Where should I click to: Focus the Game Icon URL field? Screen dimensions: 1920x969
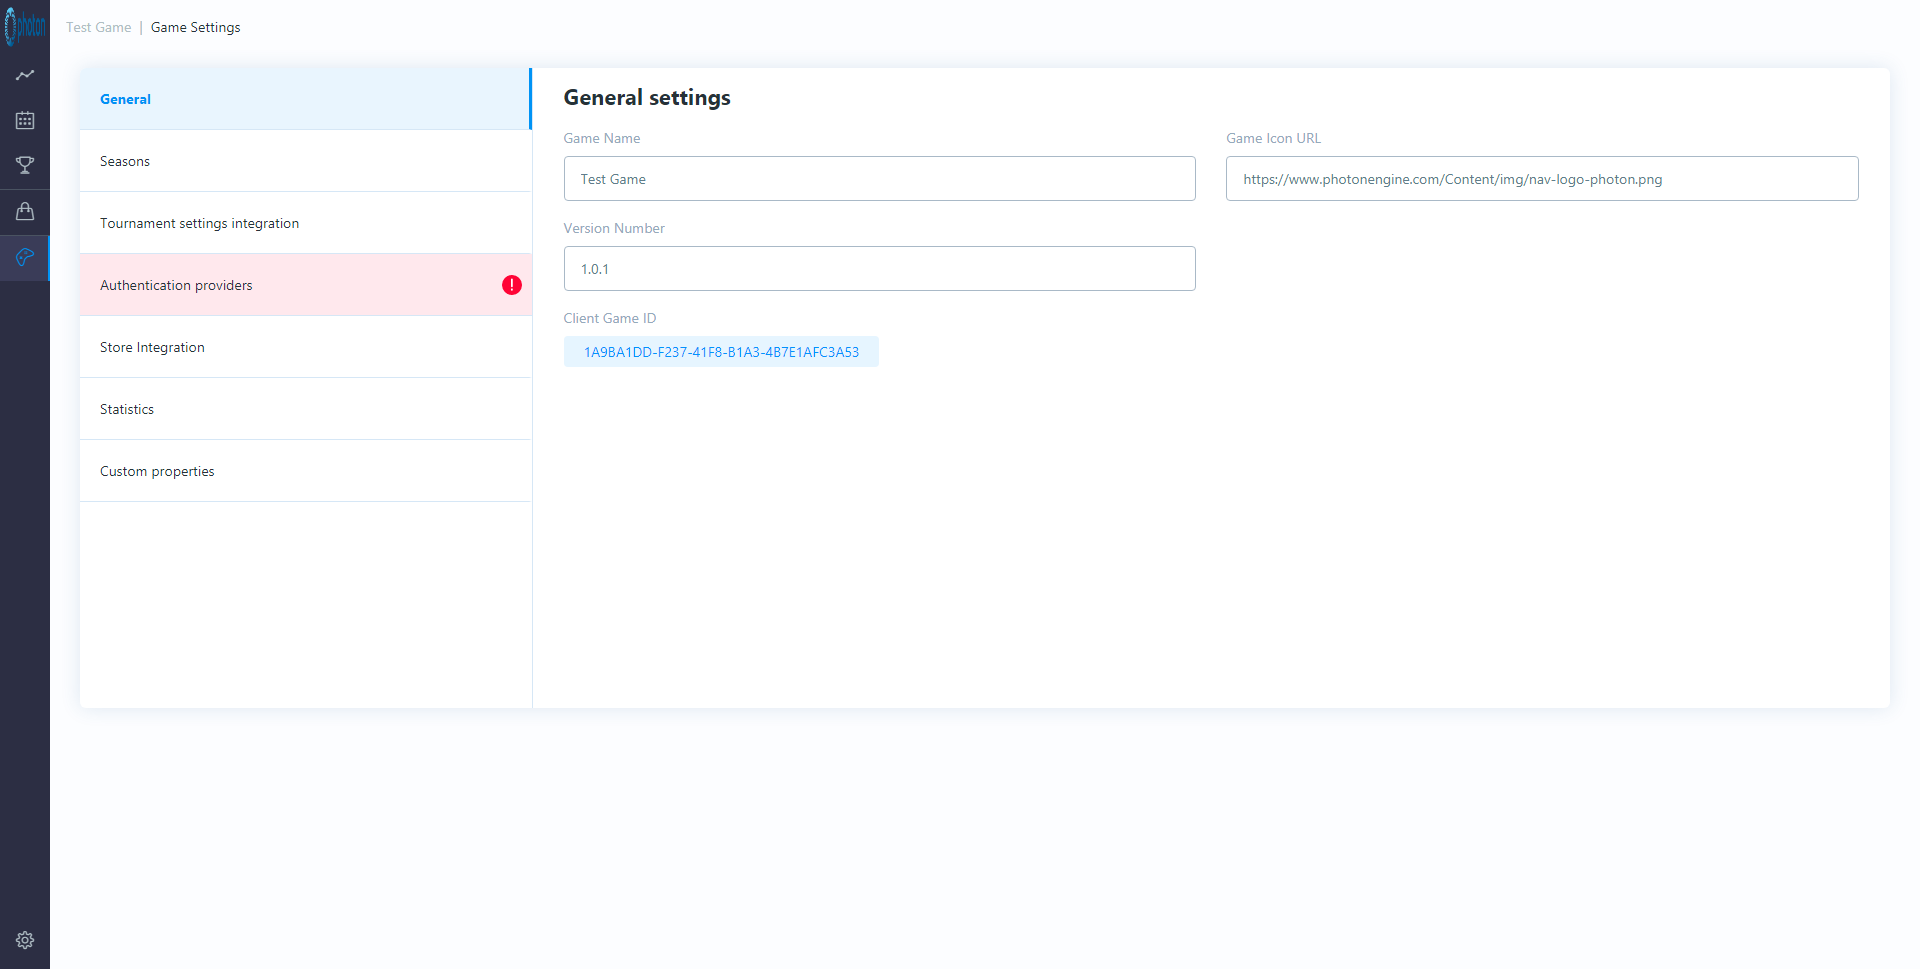[1541, 179]
